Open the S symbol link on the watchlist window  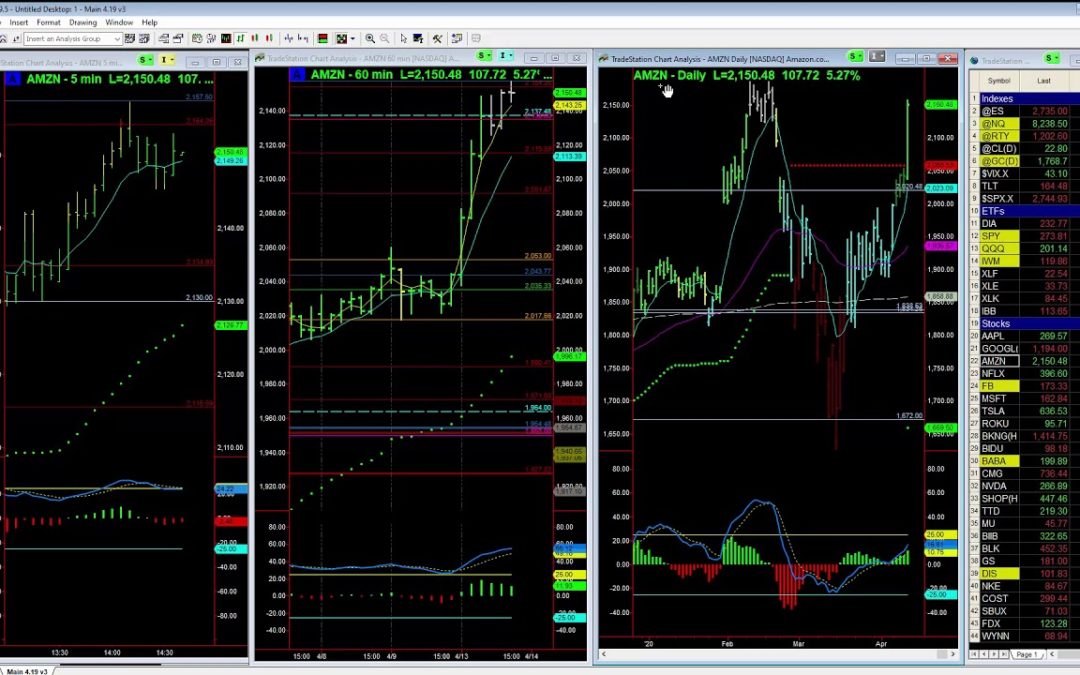coord(1052,59)
